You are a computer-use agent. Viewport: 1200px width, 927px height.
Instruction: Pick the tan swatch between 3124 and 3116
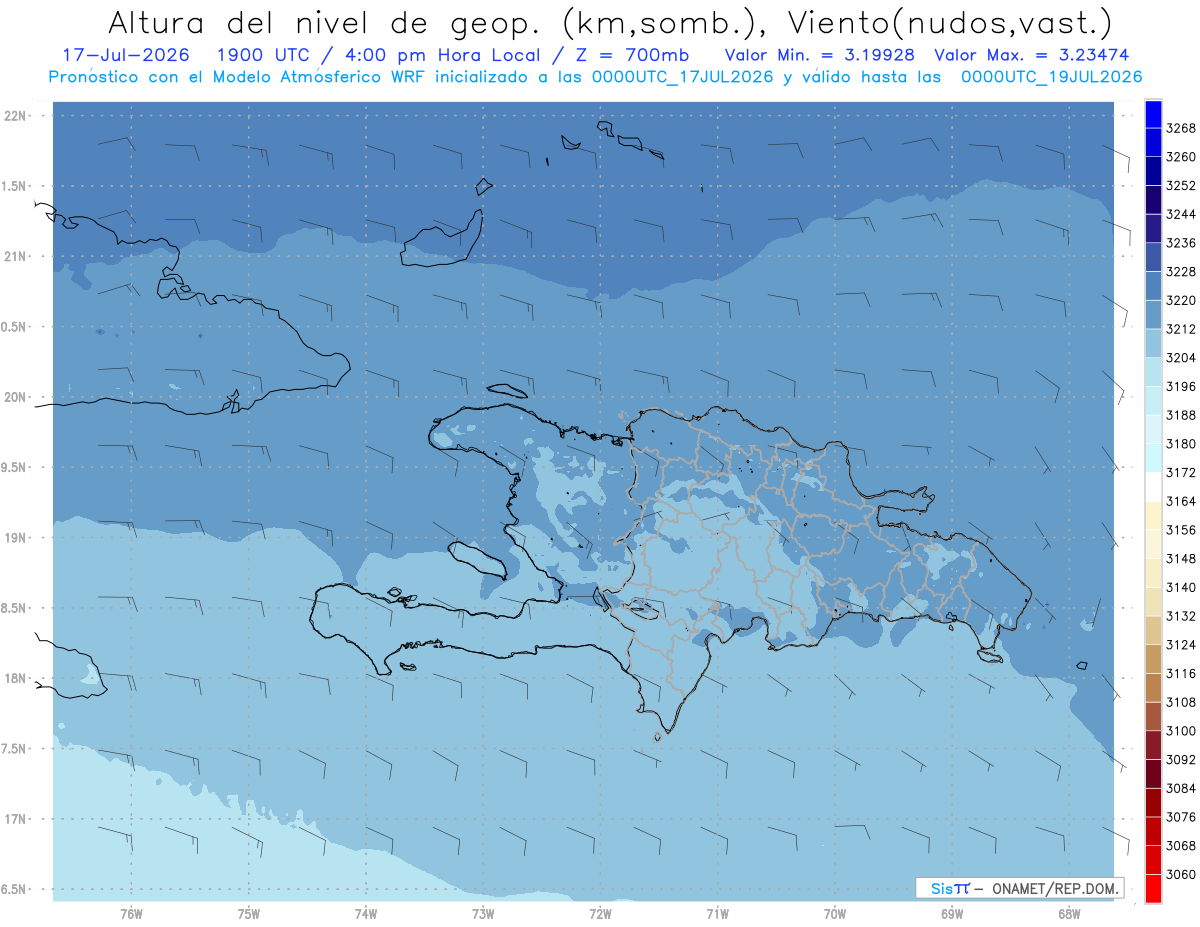(x=1153, y=659)
